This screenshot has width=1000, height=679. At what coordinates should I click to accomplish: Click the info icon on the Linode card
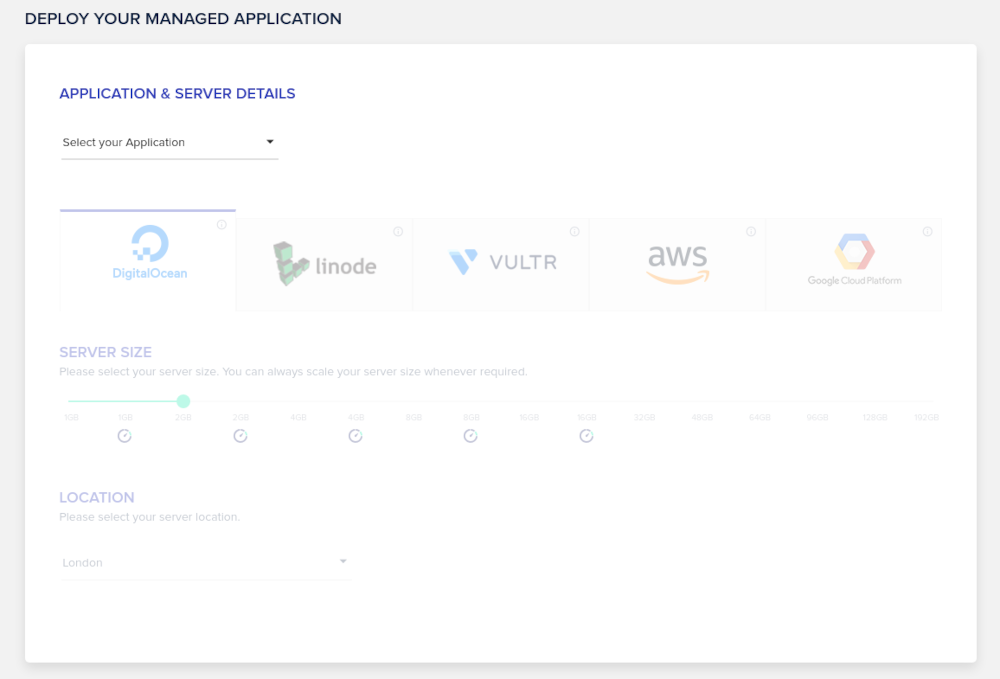tap(398, 232)
